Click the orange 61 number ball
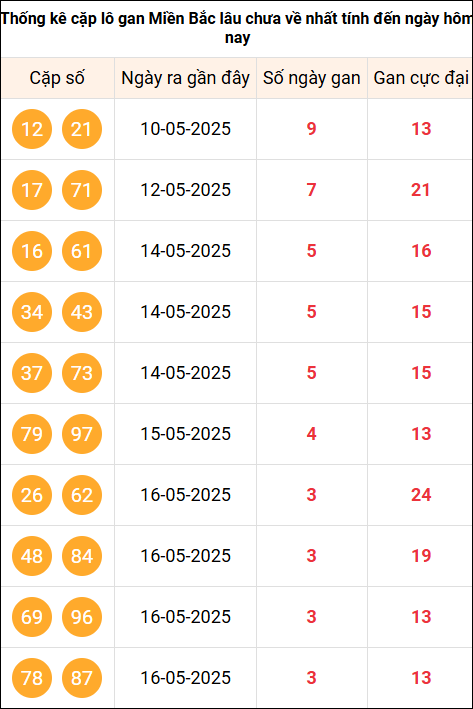Screen dimensions: 473x709 pos(82,251)
